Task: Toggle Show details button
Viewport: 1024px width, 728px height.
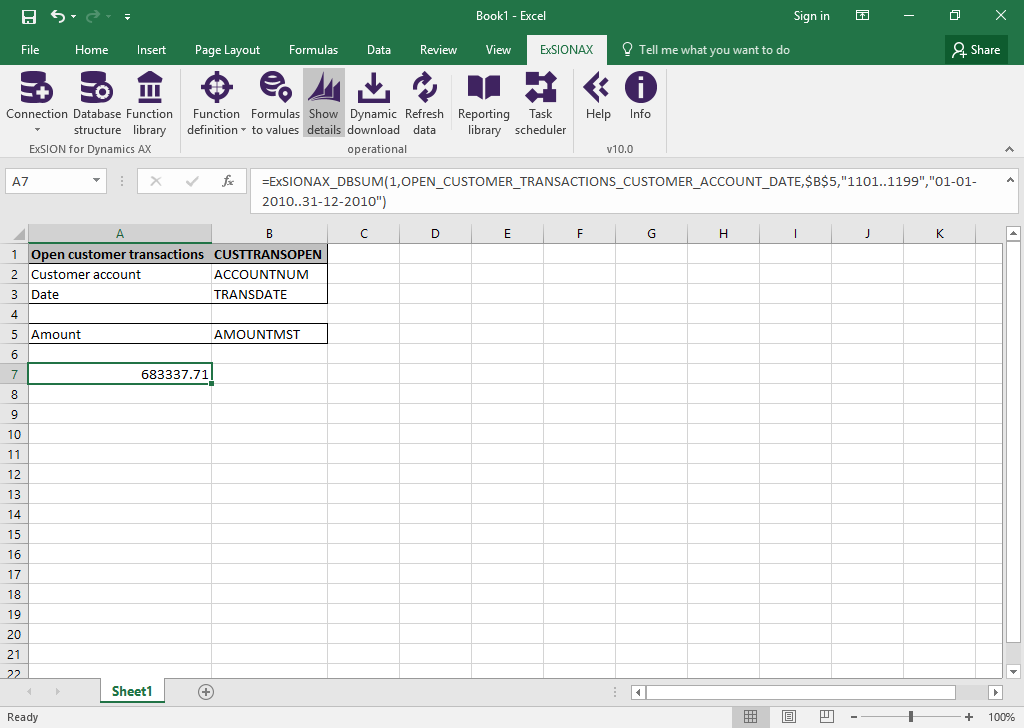Action: pyautogui.click(x=324, y=103)
